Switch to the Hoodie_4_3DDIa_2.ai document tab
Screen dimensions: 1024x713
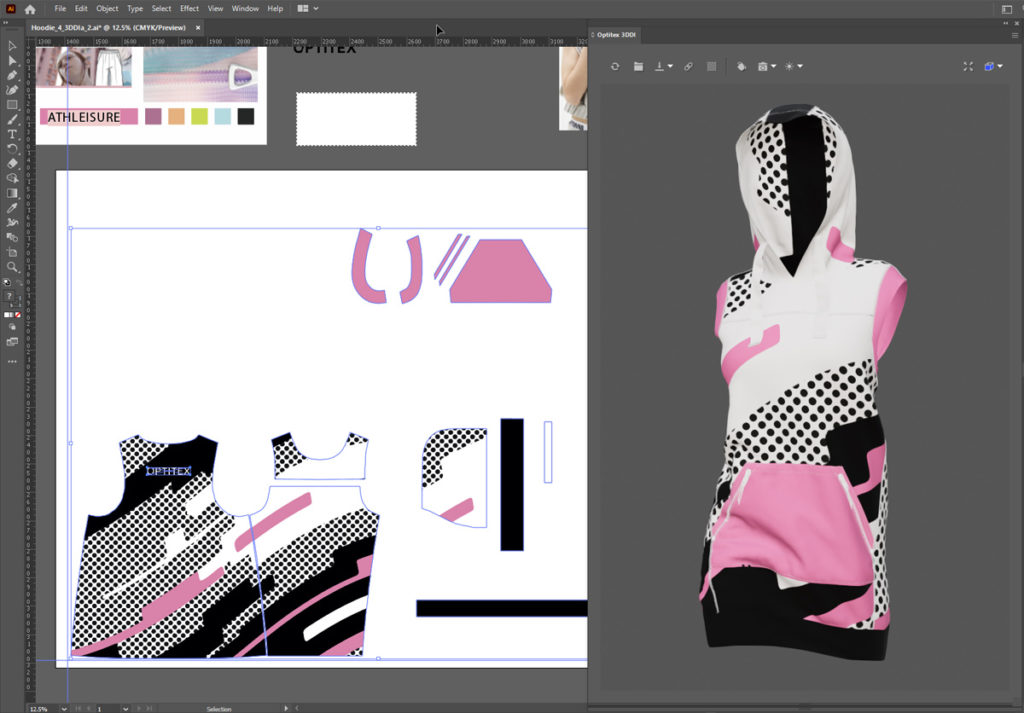click(x=108, y=27)
